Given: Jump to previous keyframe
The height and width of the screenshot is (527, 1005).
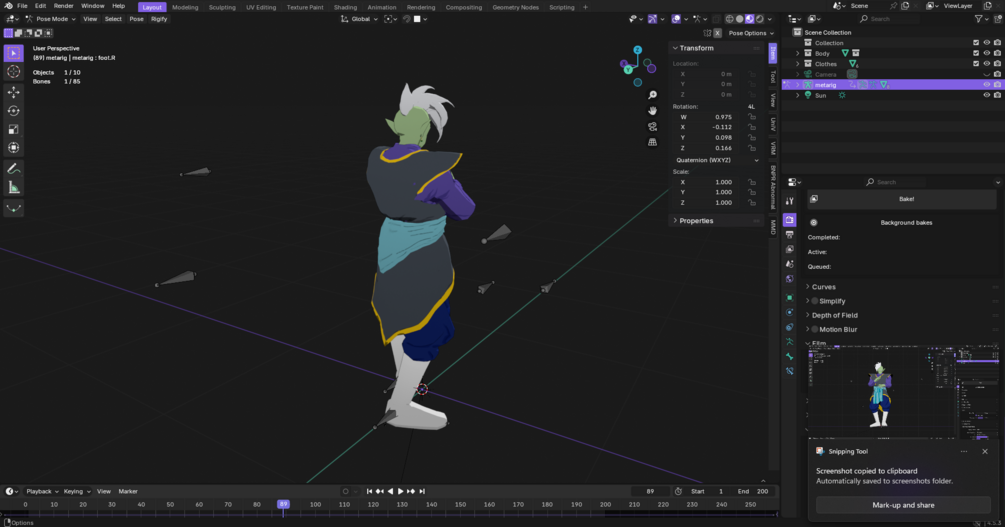Looking at the screenshot, I should 379,491.
